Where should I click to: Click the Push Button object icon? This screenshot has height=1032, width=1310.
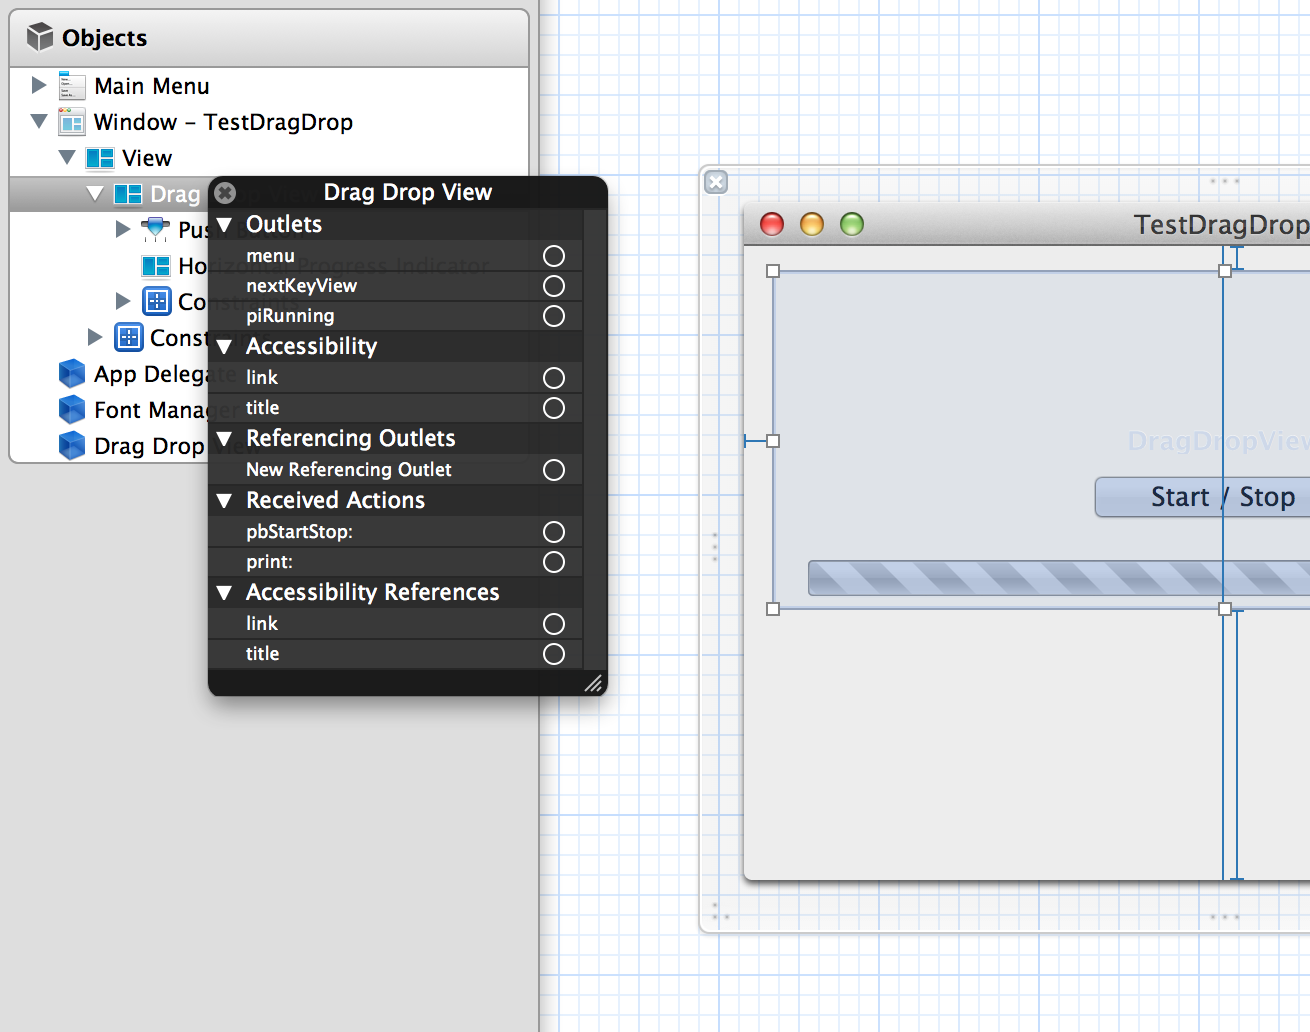coord(156,230)
